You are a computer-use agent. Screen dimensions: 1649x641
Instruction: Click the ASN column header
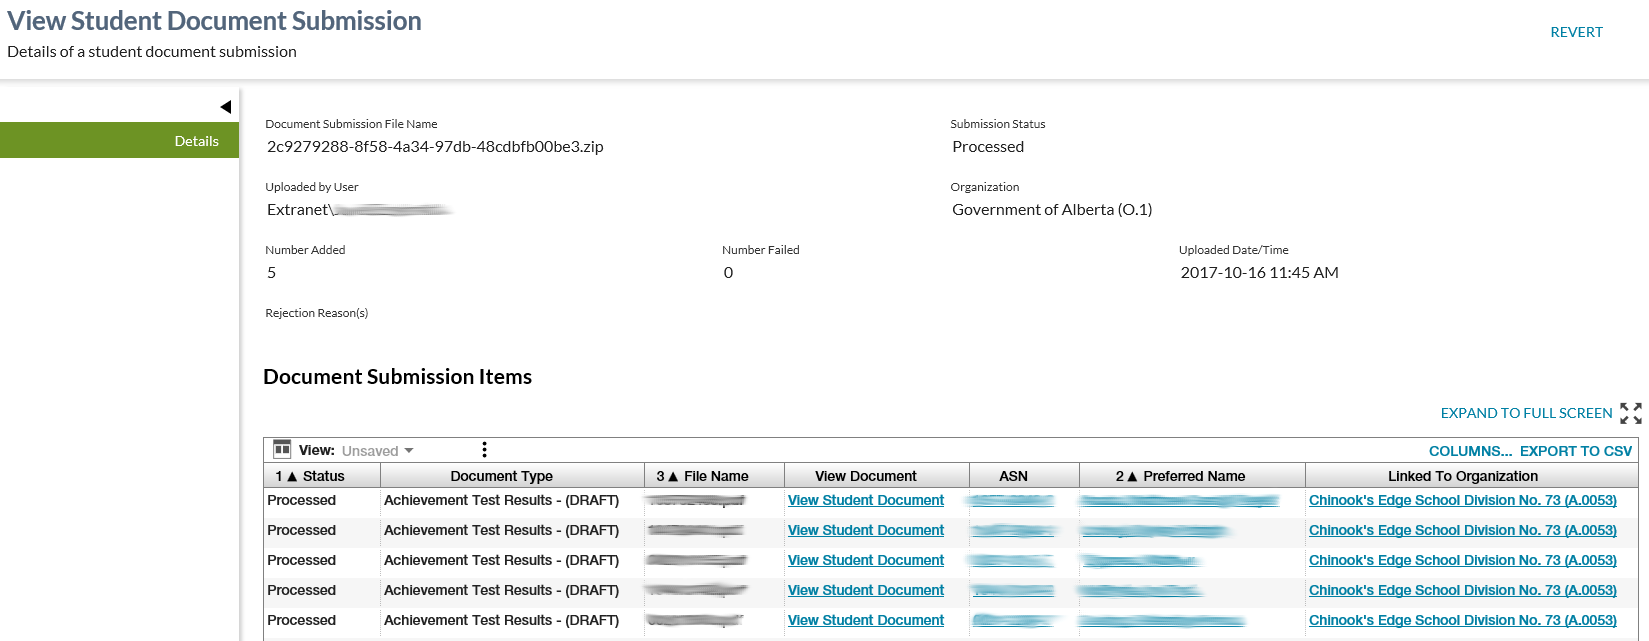[1013, 476]
